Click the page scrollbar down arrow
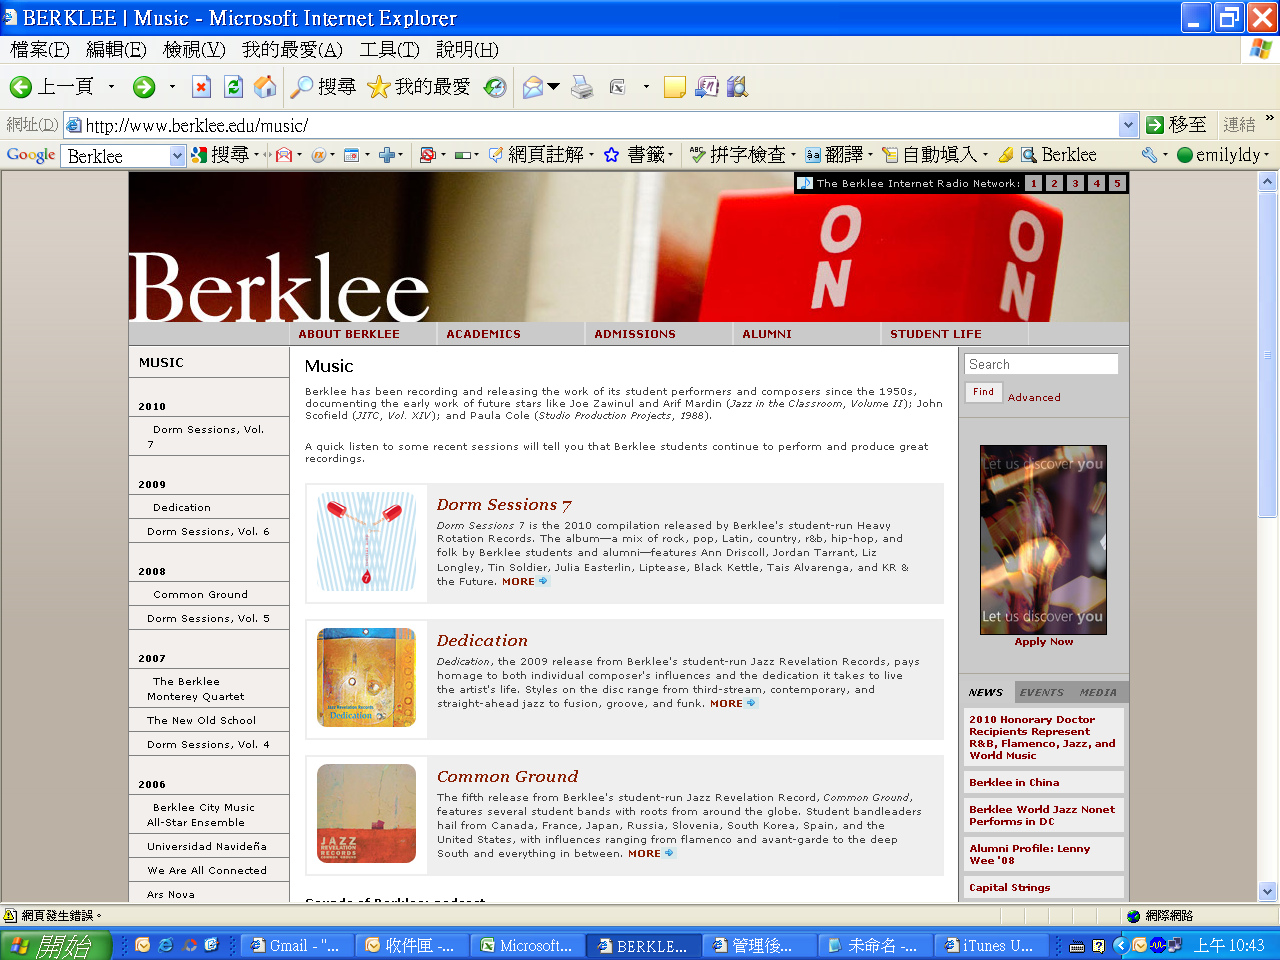Image resolution: width=1280 pixels, height=960 pixels. 1268,891
